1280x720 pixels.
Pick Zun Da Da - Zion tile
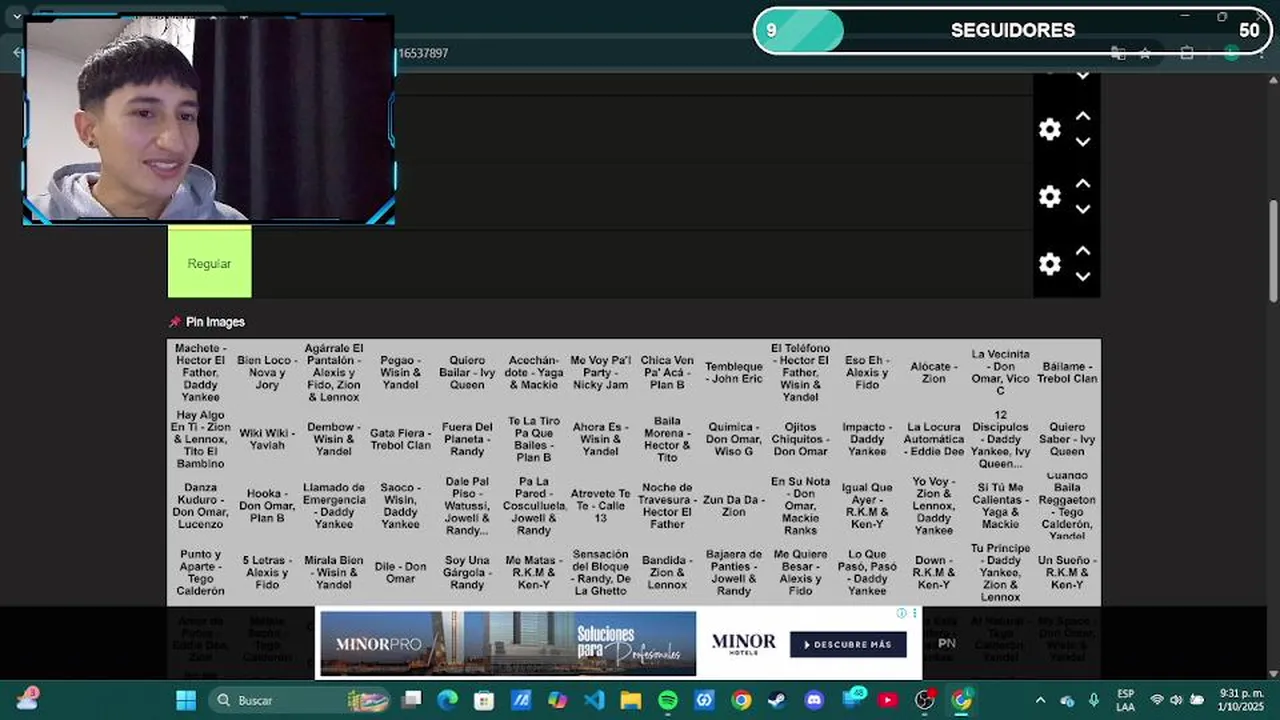pos(734,506)
